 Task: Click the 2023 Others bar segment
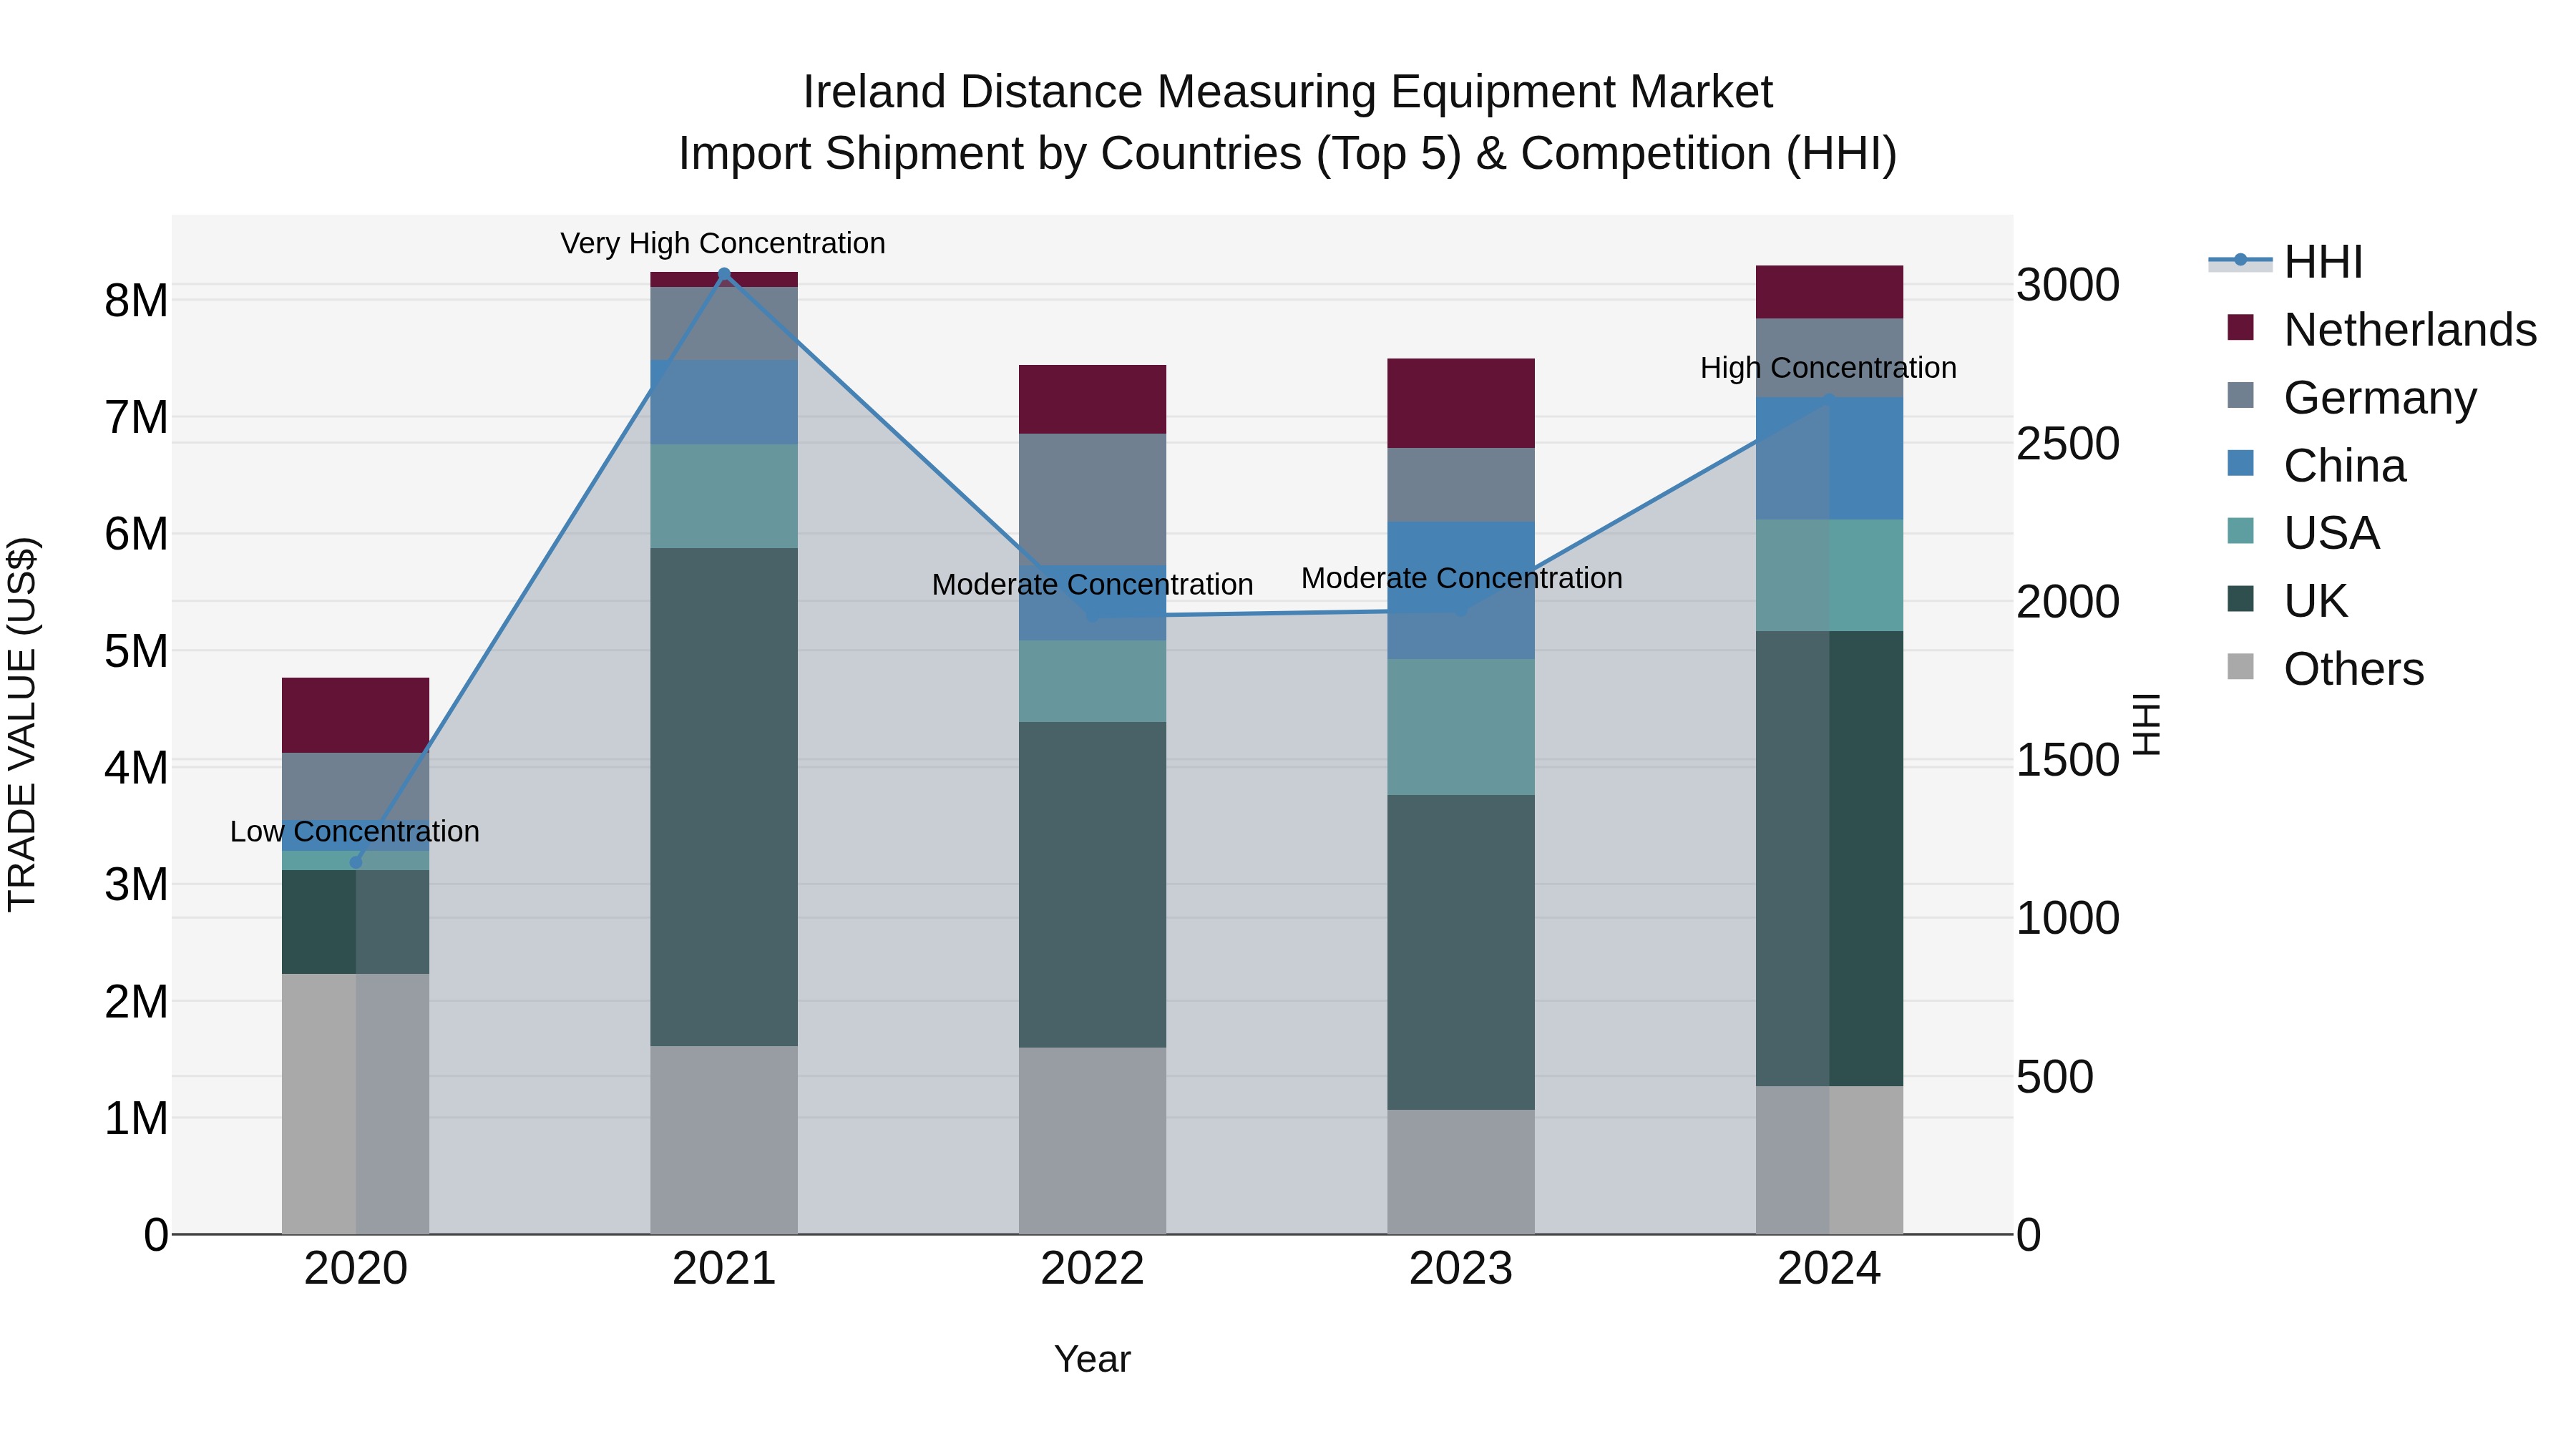(1461, 1172)
